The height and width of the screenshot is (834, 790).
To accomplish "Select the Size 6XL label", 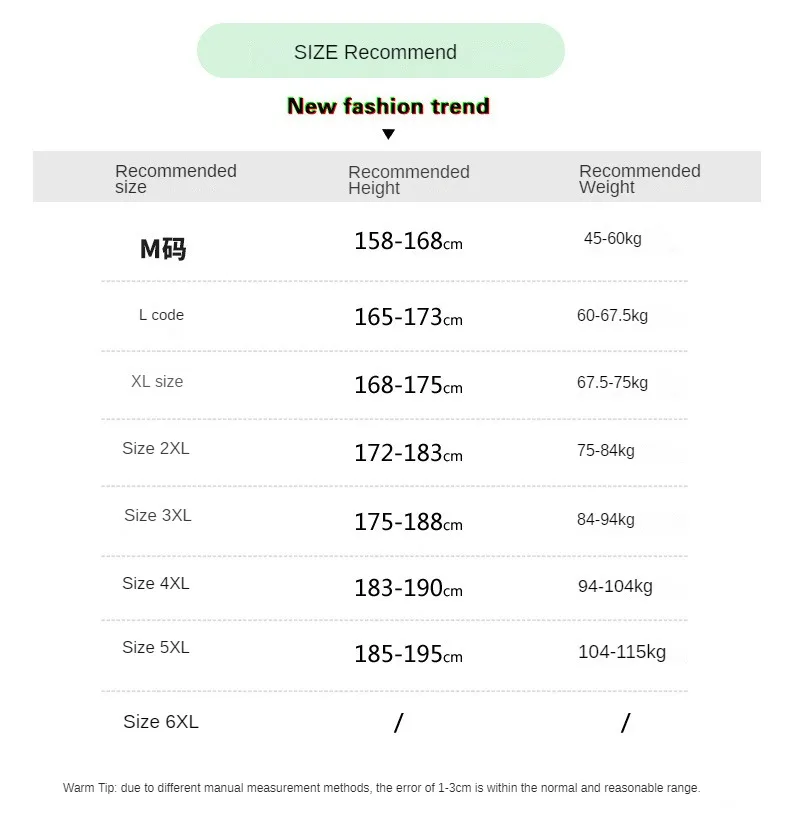I will point(161,722).
